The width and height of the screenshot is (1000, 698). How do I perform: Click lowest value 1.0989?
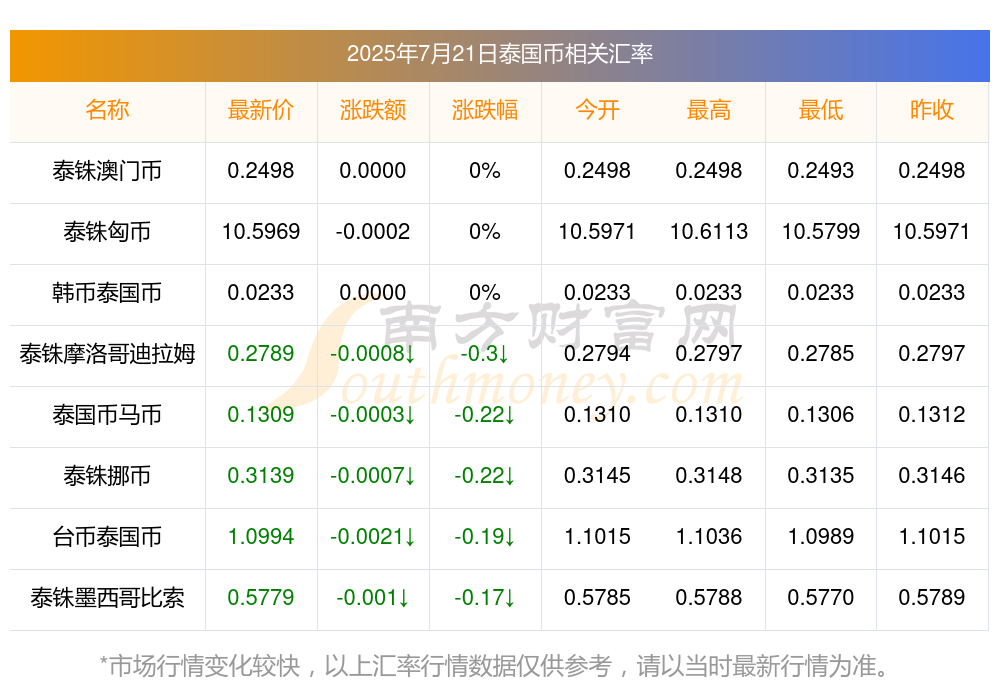point(821,537)
